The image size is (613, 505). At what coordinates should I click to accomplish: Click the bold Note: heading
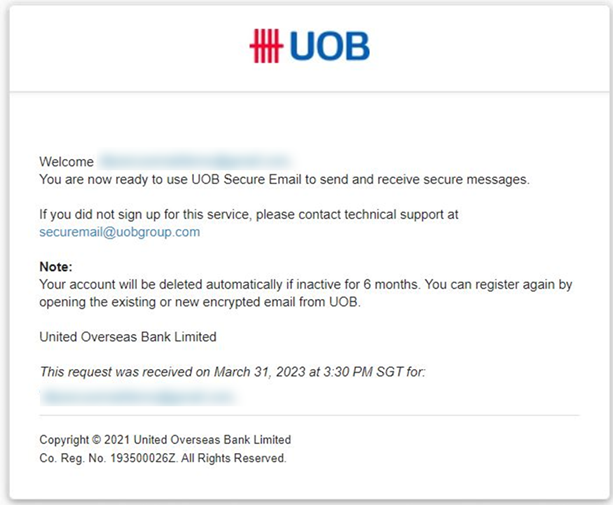(56, 267)
